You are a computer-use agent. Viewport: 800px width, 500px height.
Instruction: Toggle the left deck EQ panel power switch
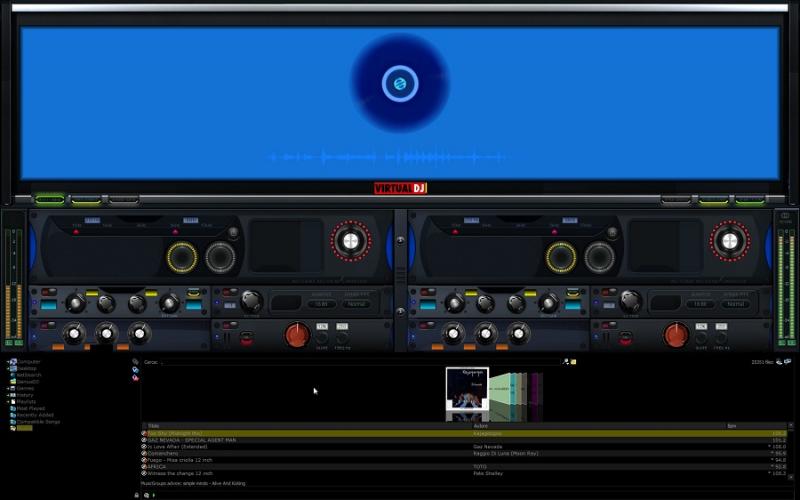(x=49, y=292)
